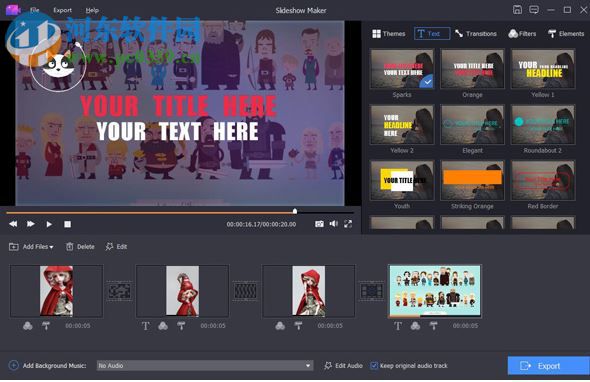Screen dimensions: 590x382
Task: Apply the Orange text template
Action: click(472, 69)
